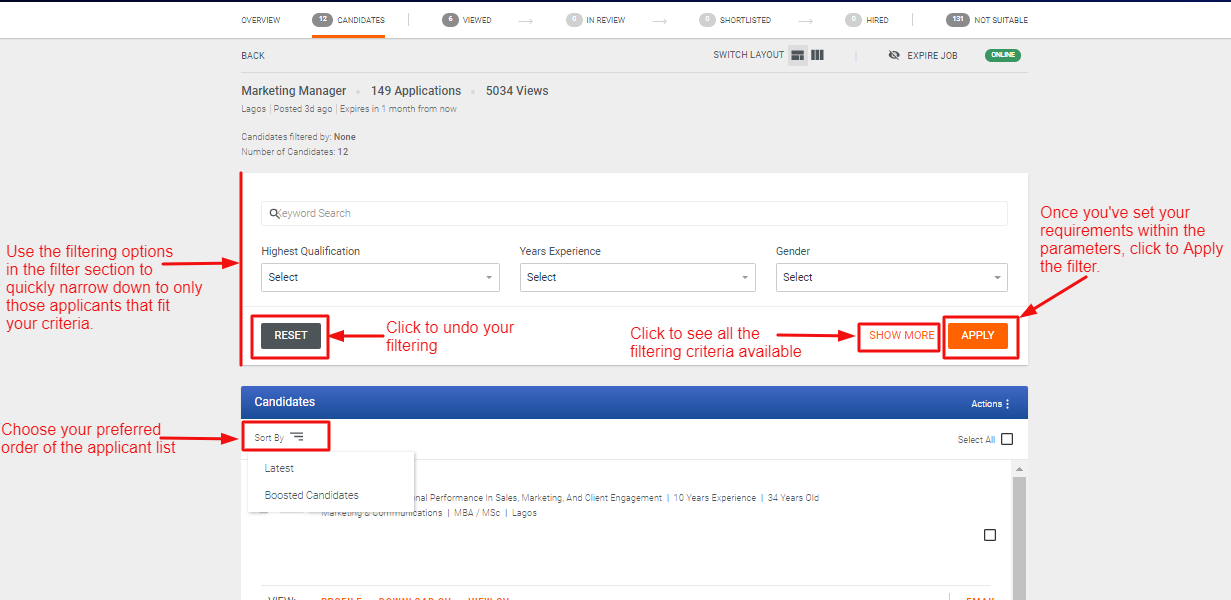Image resolution: width=1231 pixels, height=600 pixels.
Task: Open the Candidates tab
Action: pyautogui.click(x=348, y=20)
